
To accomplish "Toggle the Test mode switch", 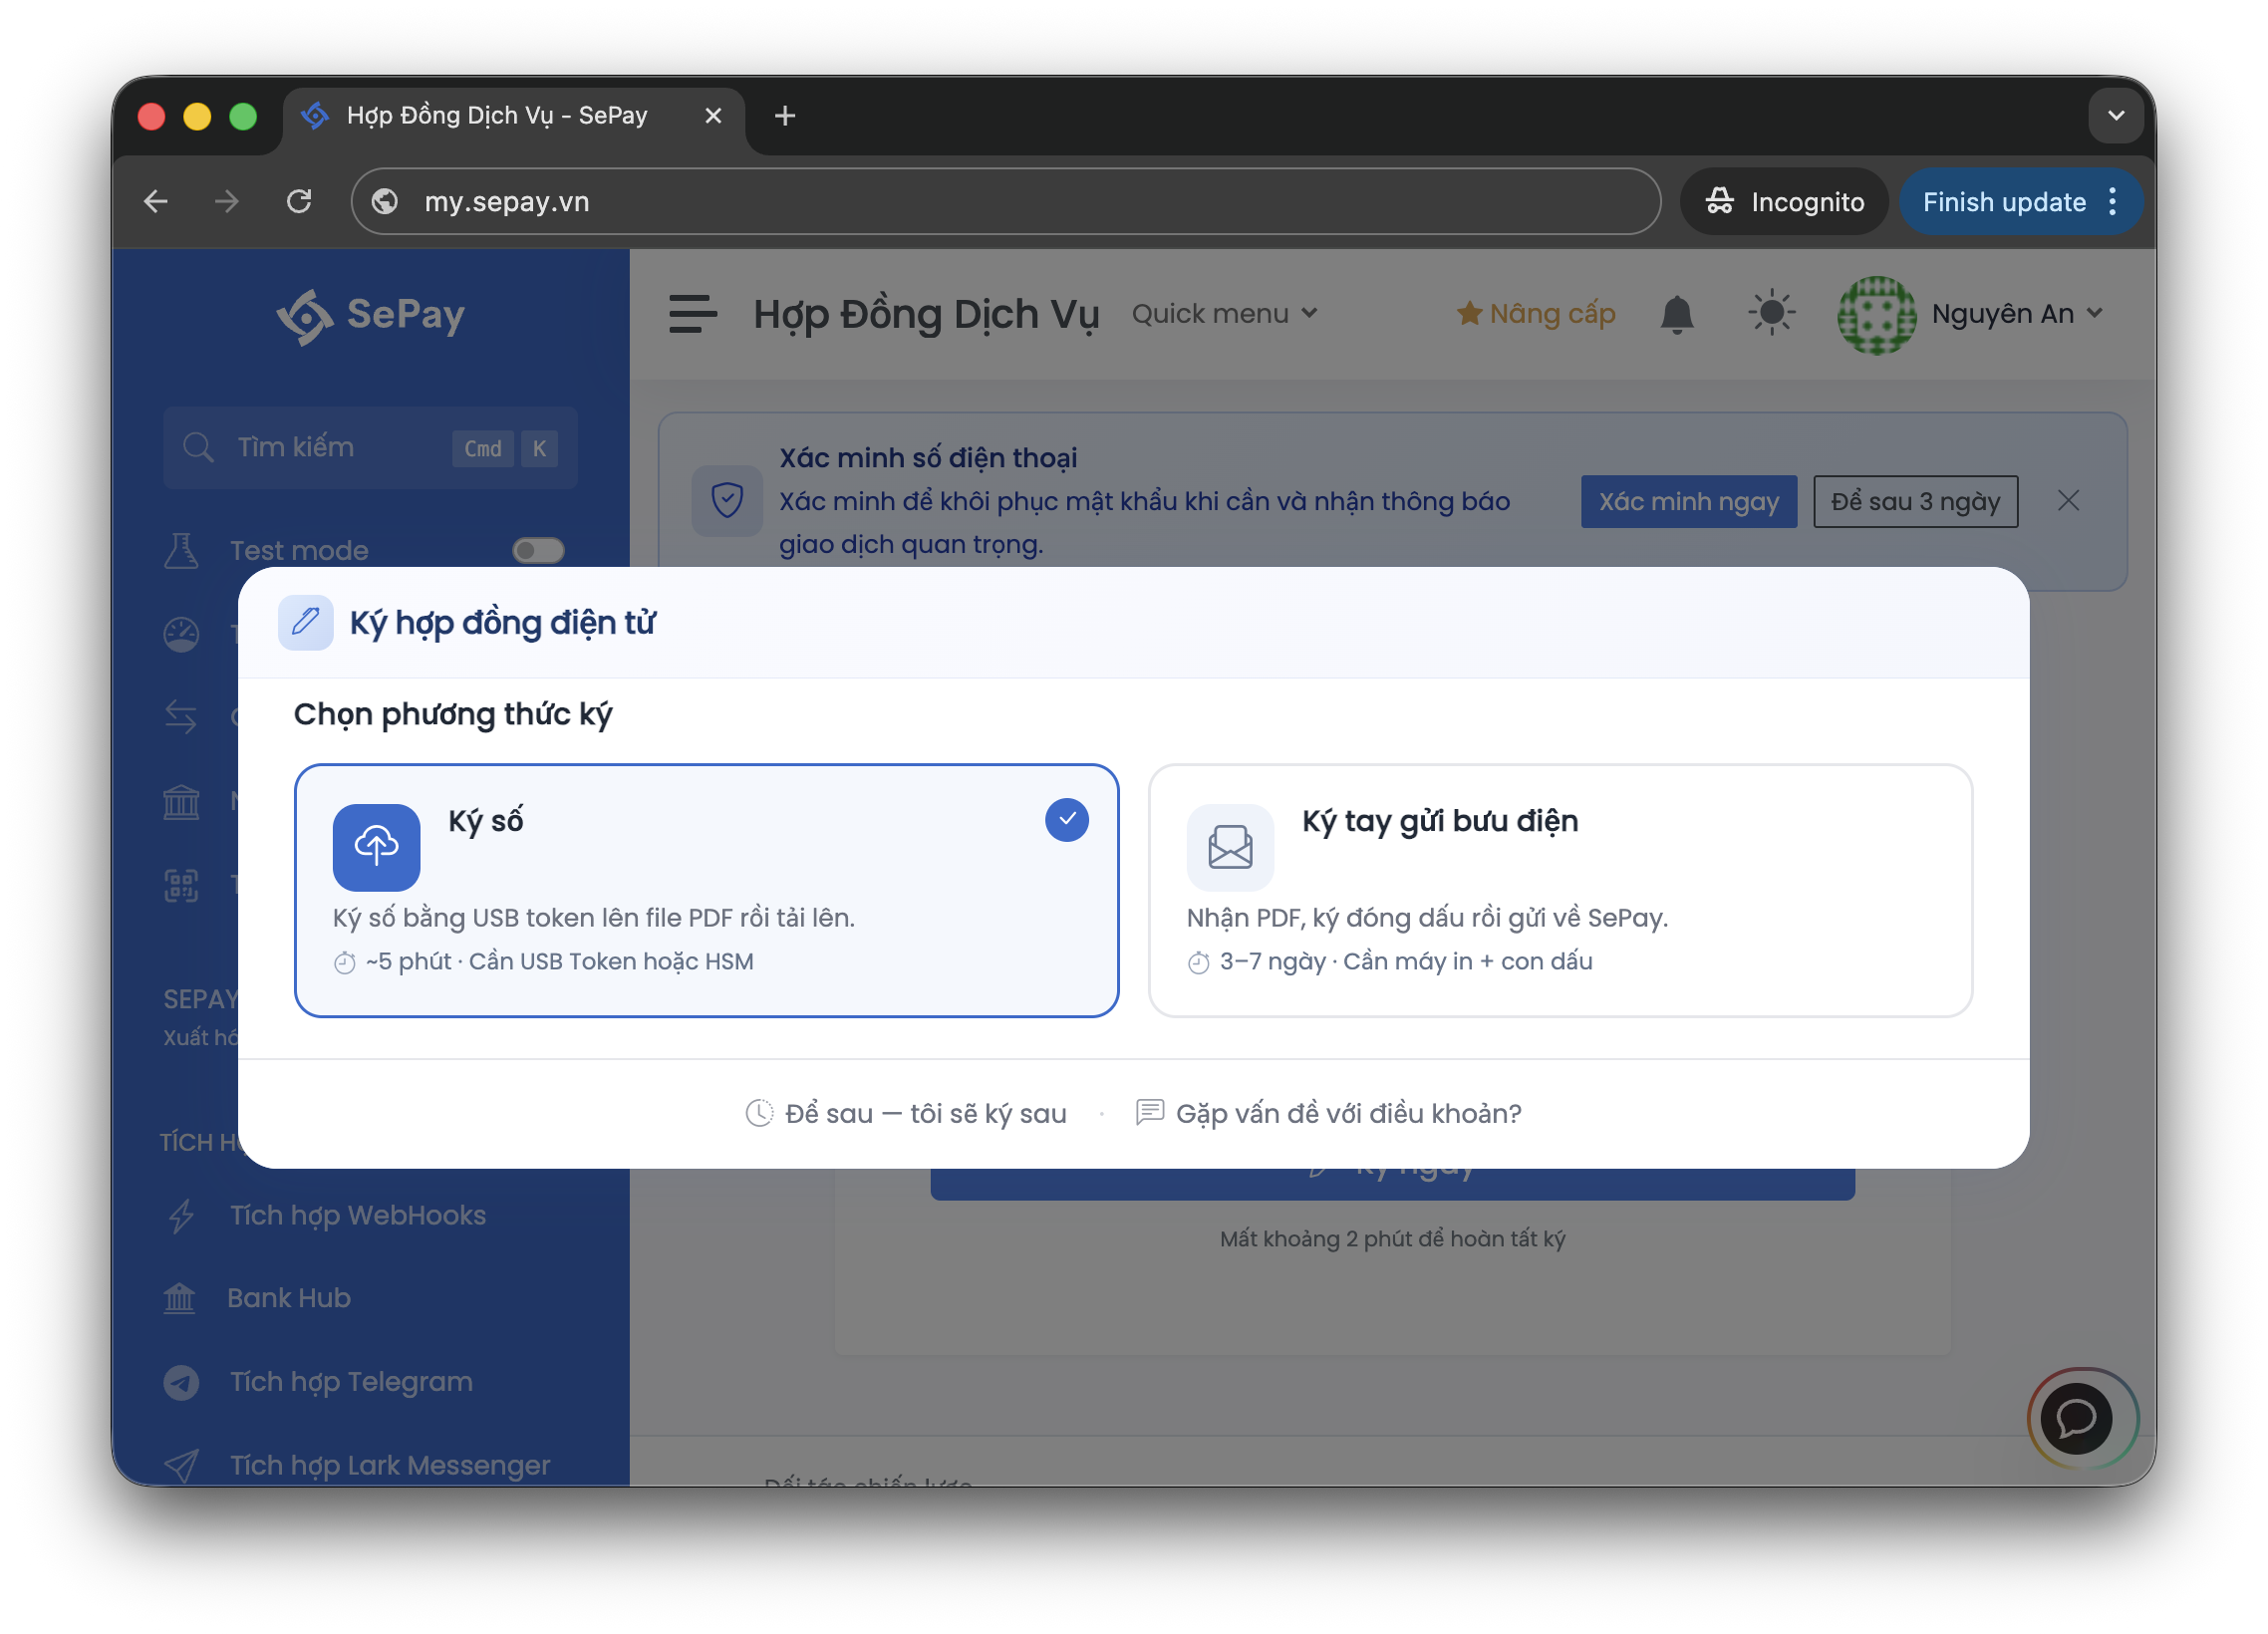I will coord(538,551).
